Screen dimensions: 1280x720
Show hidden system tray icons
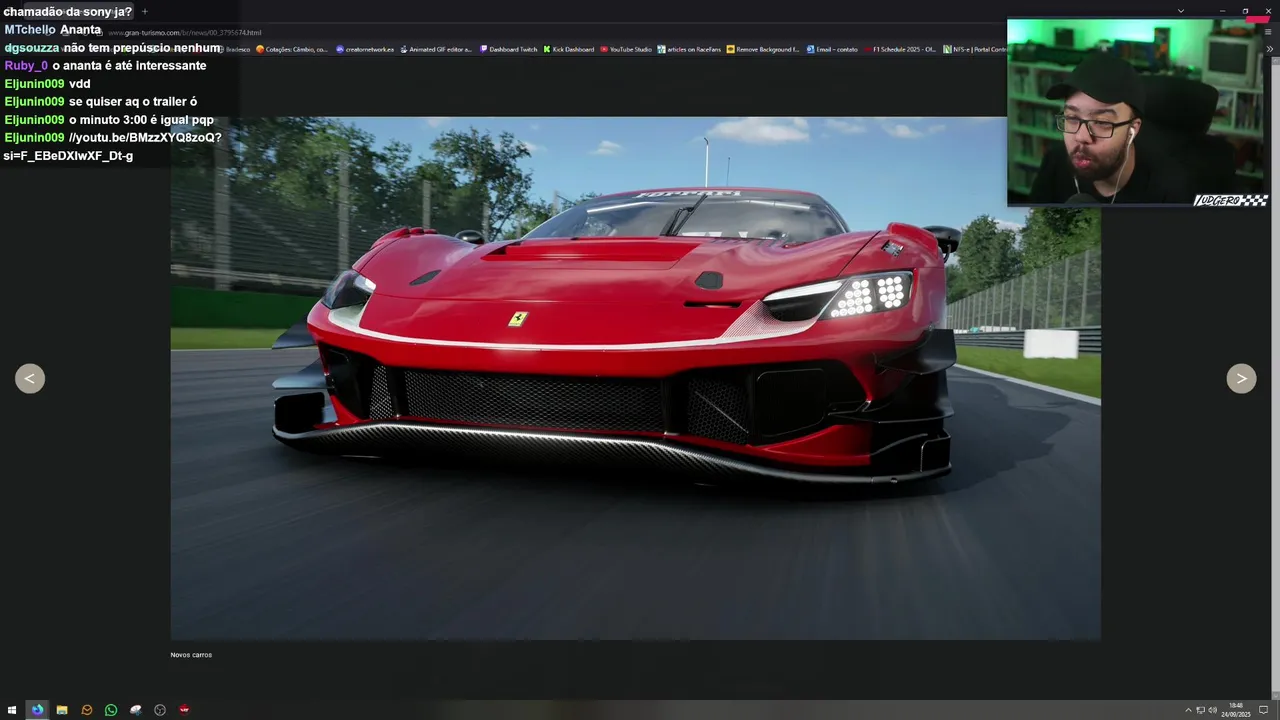1188,710
